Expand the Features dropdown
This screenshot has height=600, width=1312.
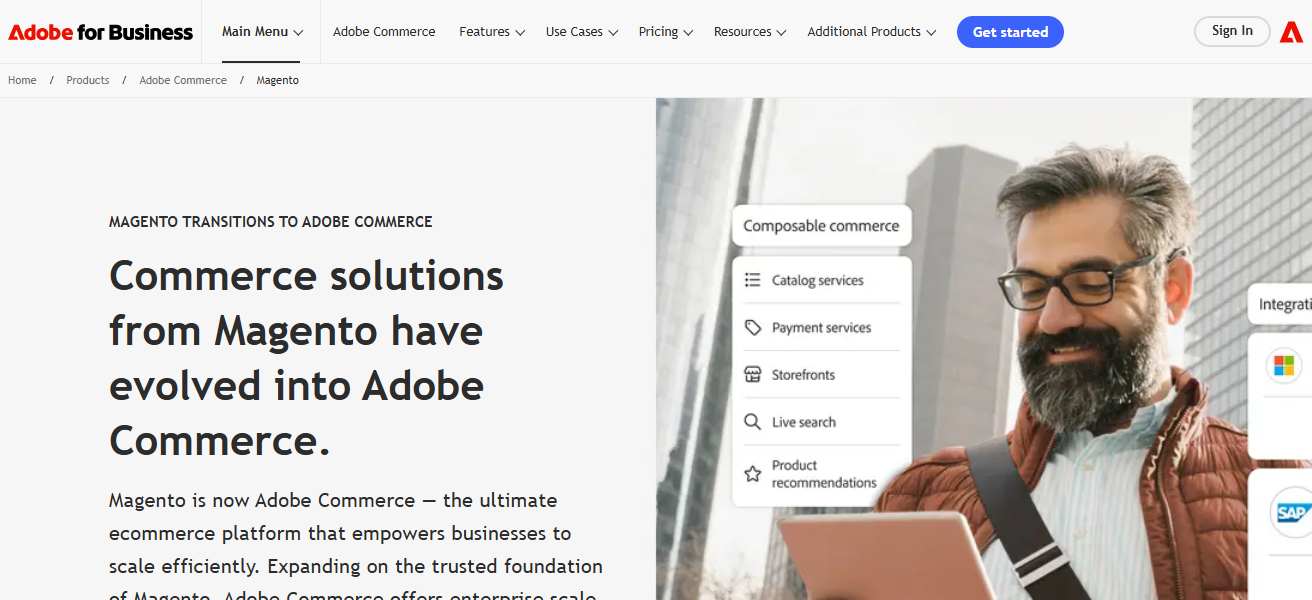[491, 31]
